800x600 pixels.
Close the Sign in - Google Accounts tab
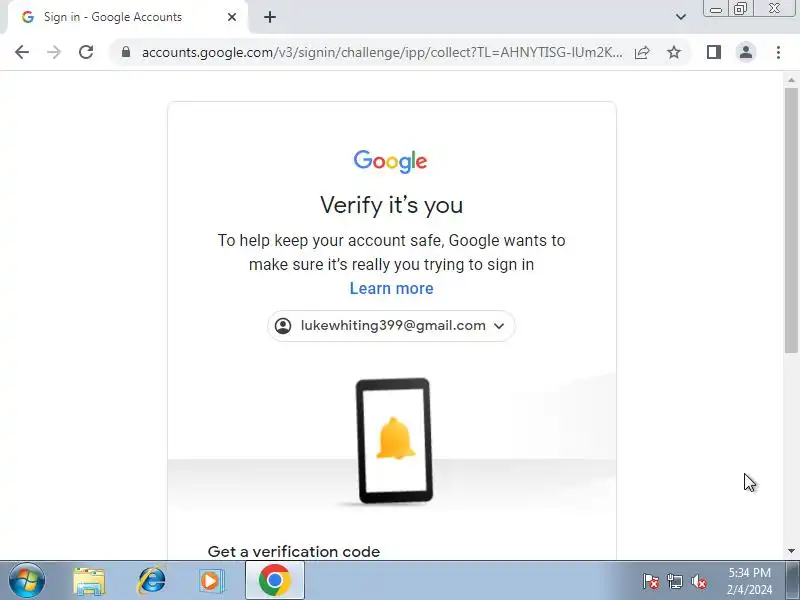(232, 17)
